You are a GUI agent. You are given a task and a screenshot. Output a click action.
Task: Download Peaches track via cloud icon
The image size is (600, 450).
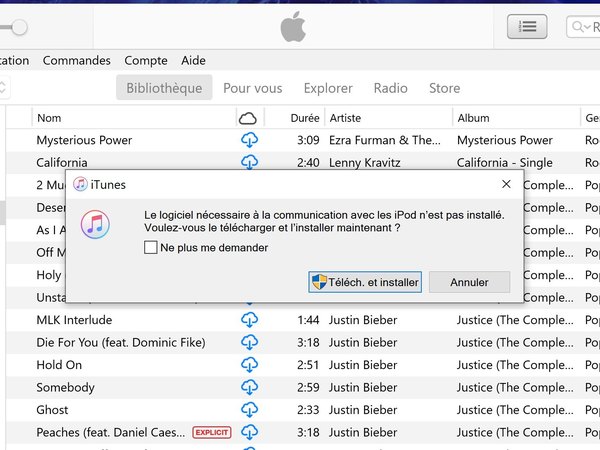[x=249, y=432]
